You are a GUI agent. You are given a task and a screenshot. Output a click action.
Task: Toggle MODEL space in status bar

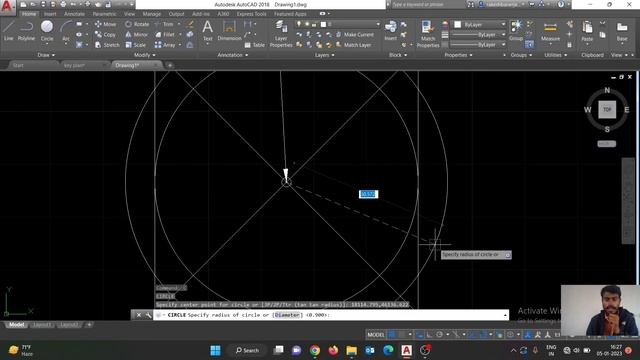click(x=376, y=335)
